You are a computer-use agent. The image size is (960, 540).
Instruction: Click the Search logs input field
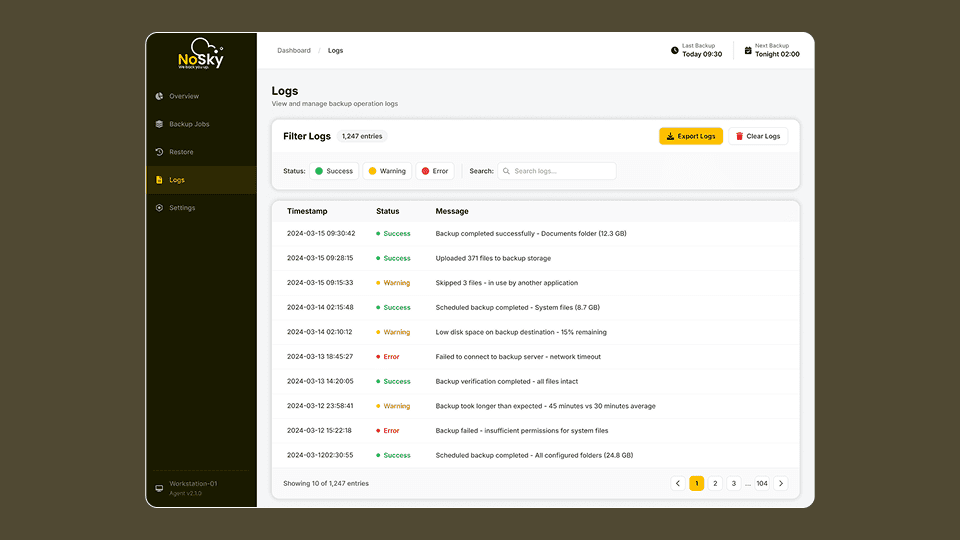pos(560,171)
